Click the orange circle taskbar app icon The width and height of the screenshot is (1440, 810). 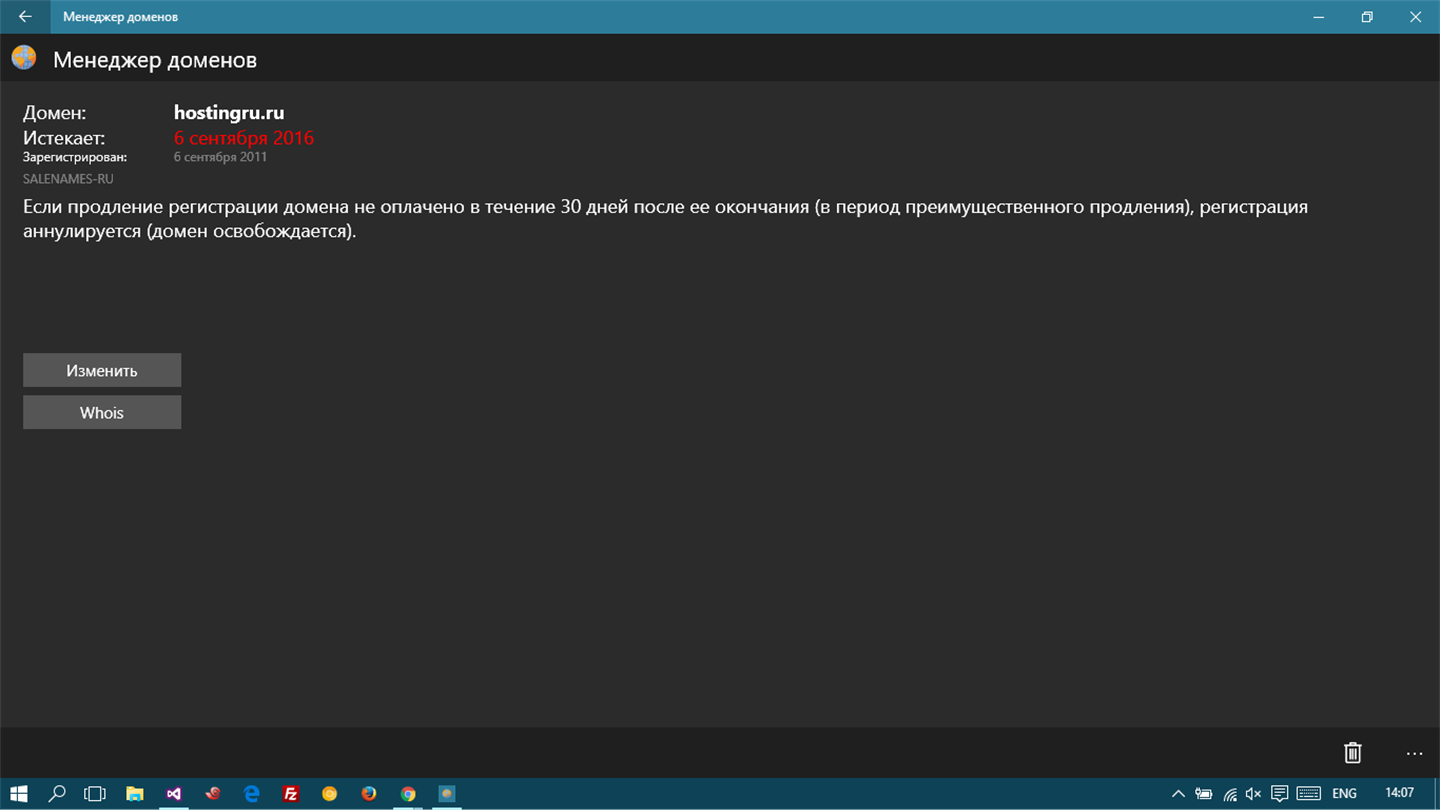pyautogui.click(x=329, y=794)
